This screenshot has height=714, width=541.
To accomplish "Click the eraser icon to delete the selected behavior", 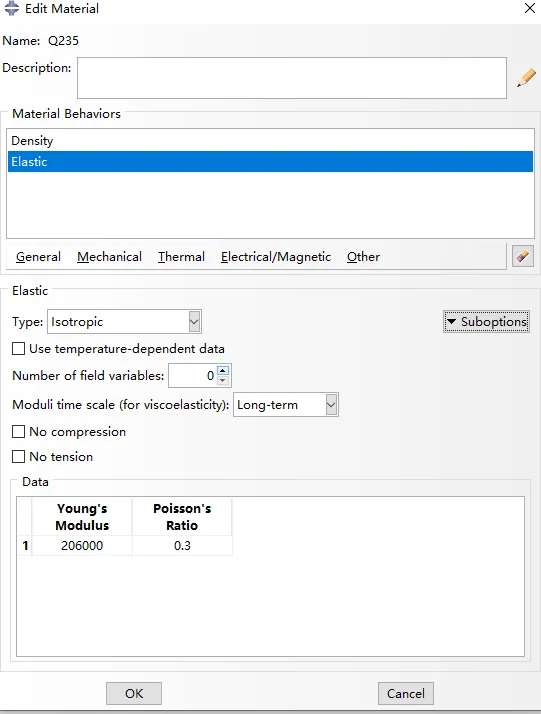I will [523, 256].
